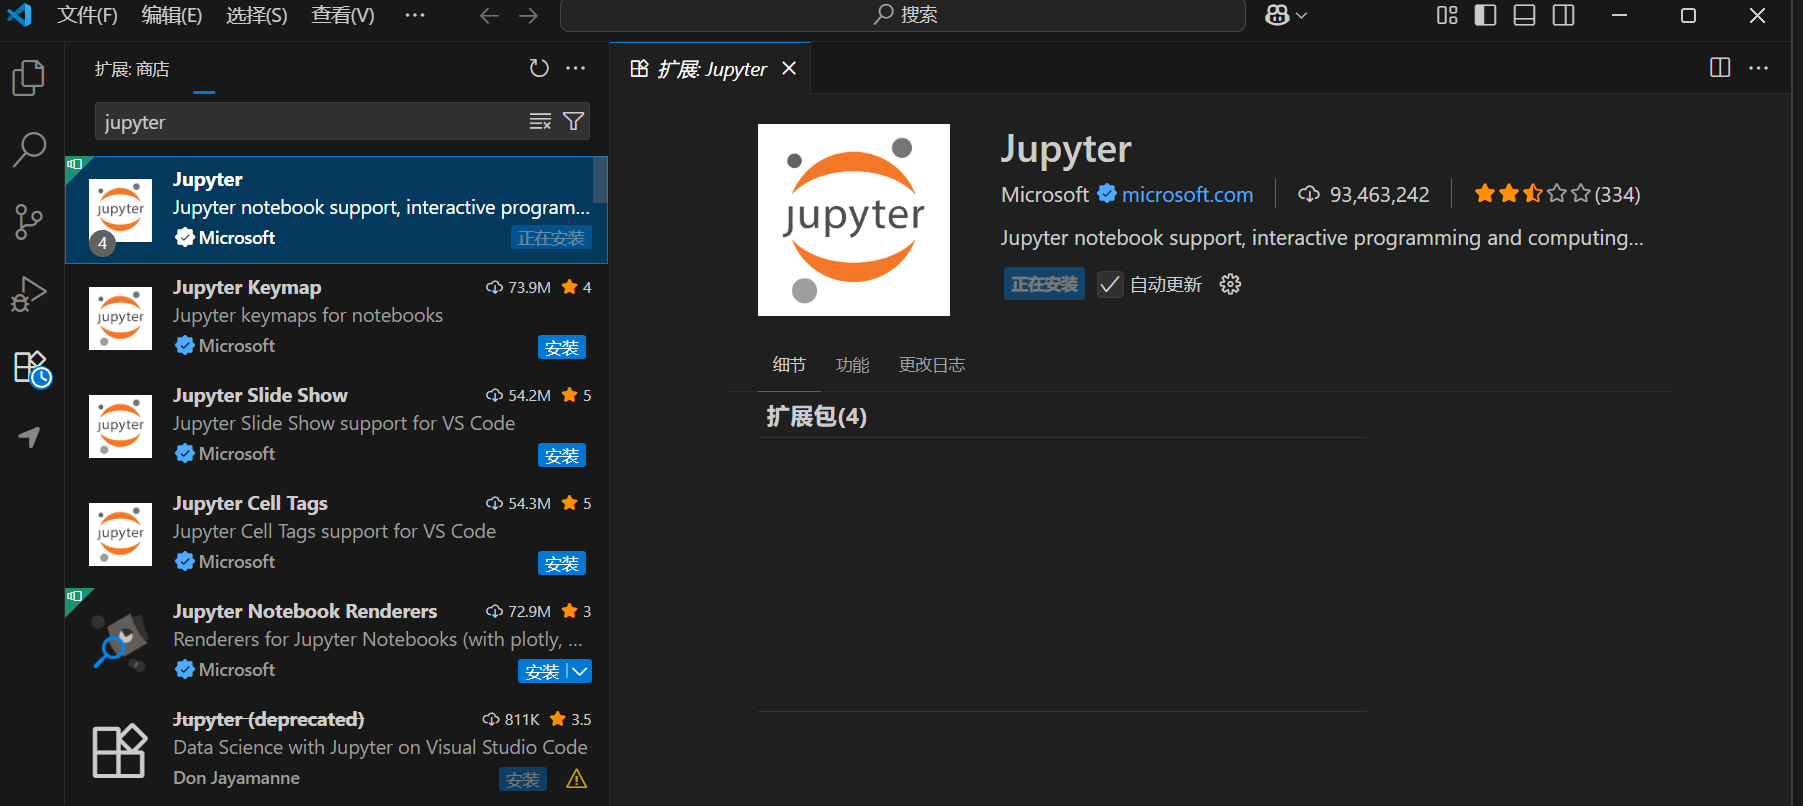Open extensions view more actions menu
This screenshot has height=806, width=1803.
point(576,68)
